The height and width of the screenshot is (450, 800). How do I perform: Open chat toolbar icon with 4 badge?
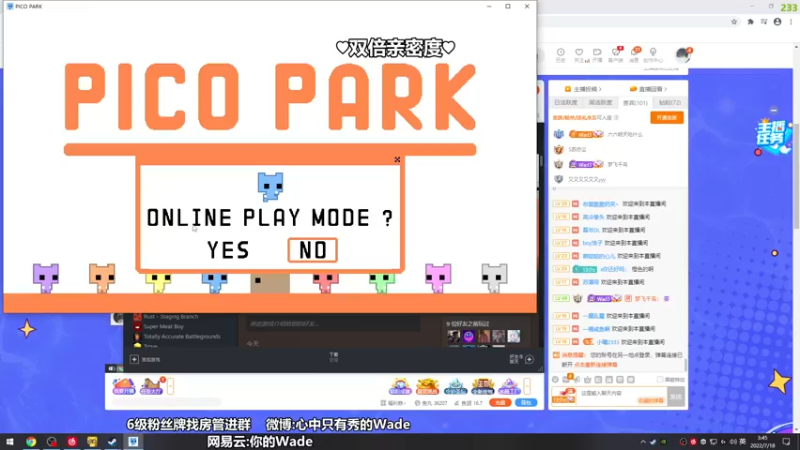tap(567, 379)
